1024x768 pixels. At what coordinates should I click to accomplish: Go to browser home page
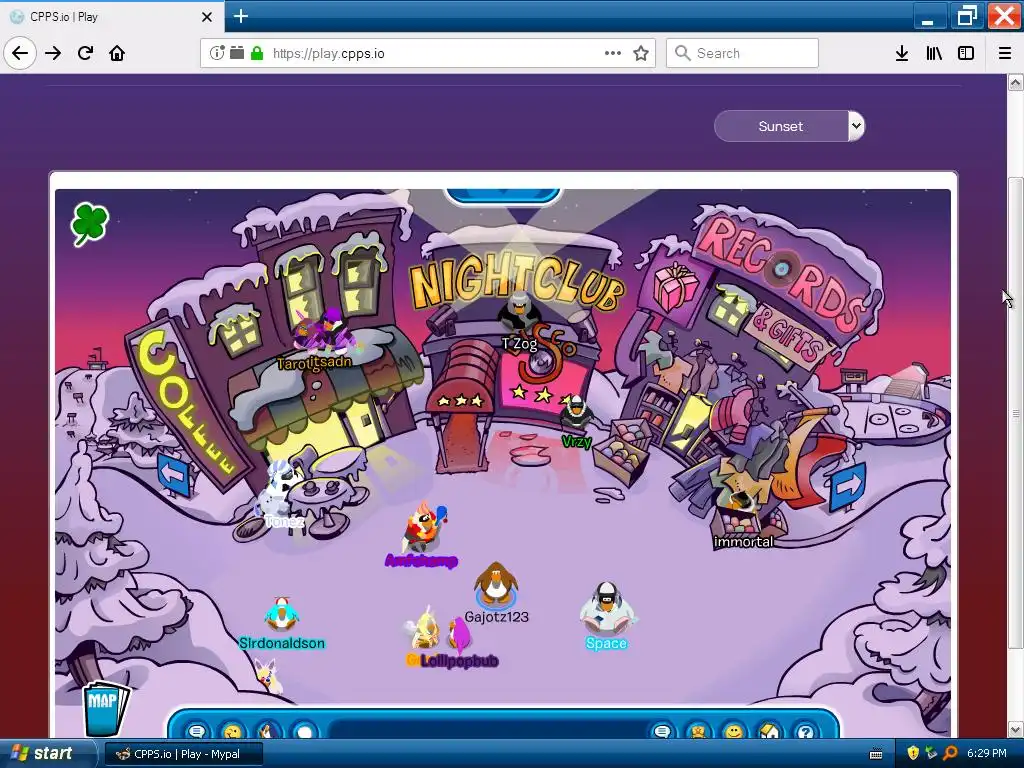click(117, 53)
